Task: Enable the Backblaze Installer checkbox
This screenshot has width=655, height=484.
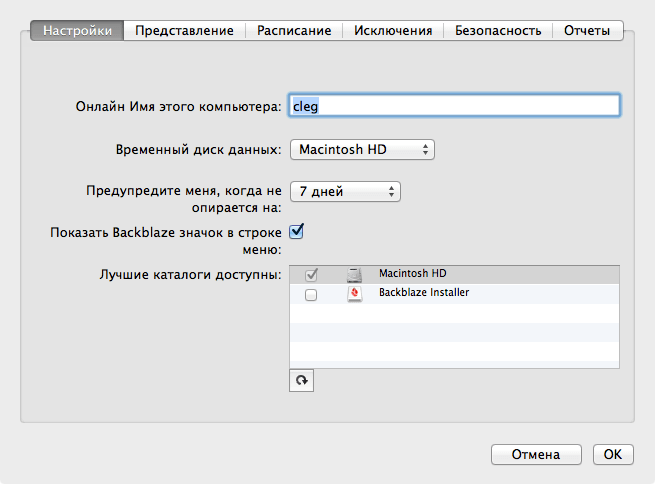Action: click(311, 295)
